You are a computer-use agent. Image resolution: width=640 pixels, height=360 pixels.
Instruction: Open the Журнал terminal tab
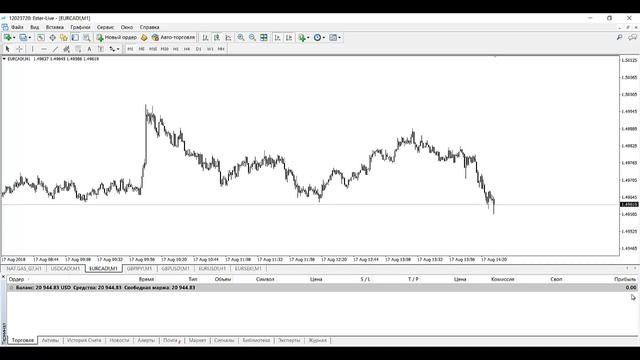click(x=318, y=340)
